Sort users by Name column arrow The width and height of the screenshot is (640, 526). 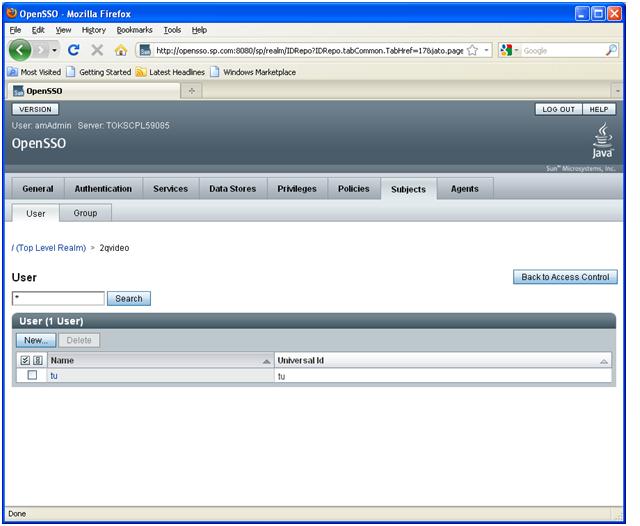coord(266,361)
